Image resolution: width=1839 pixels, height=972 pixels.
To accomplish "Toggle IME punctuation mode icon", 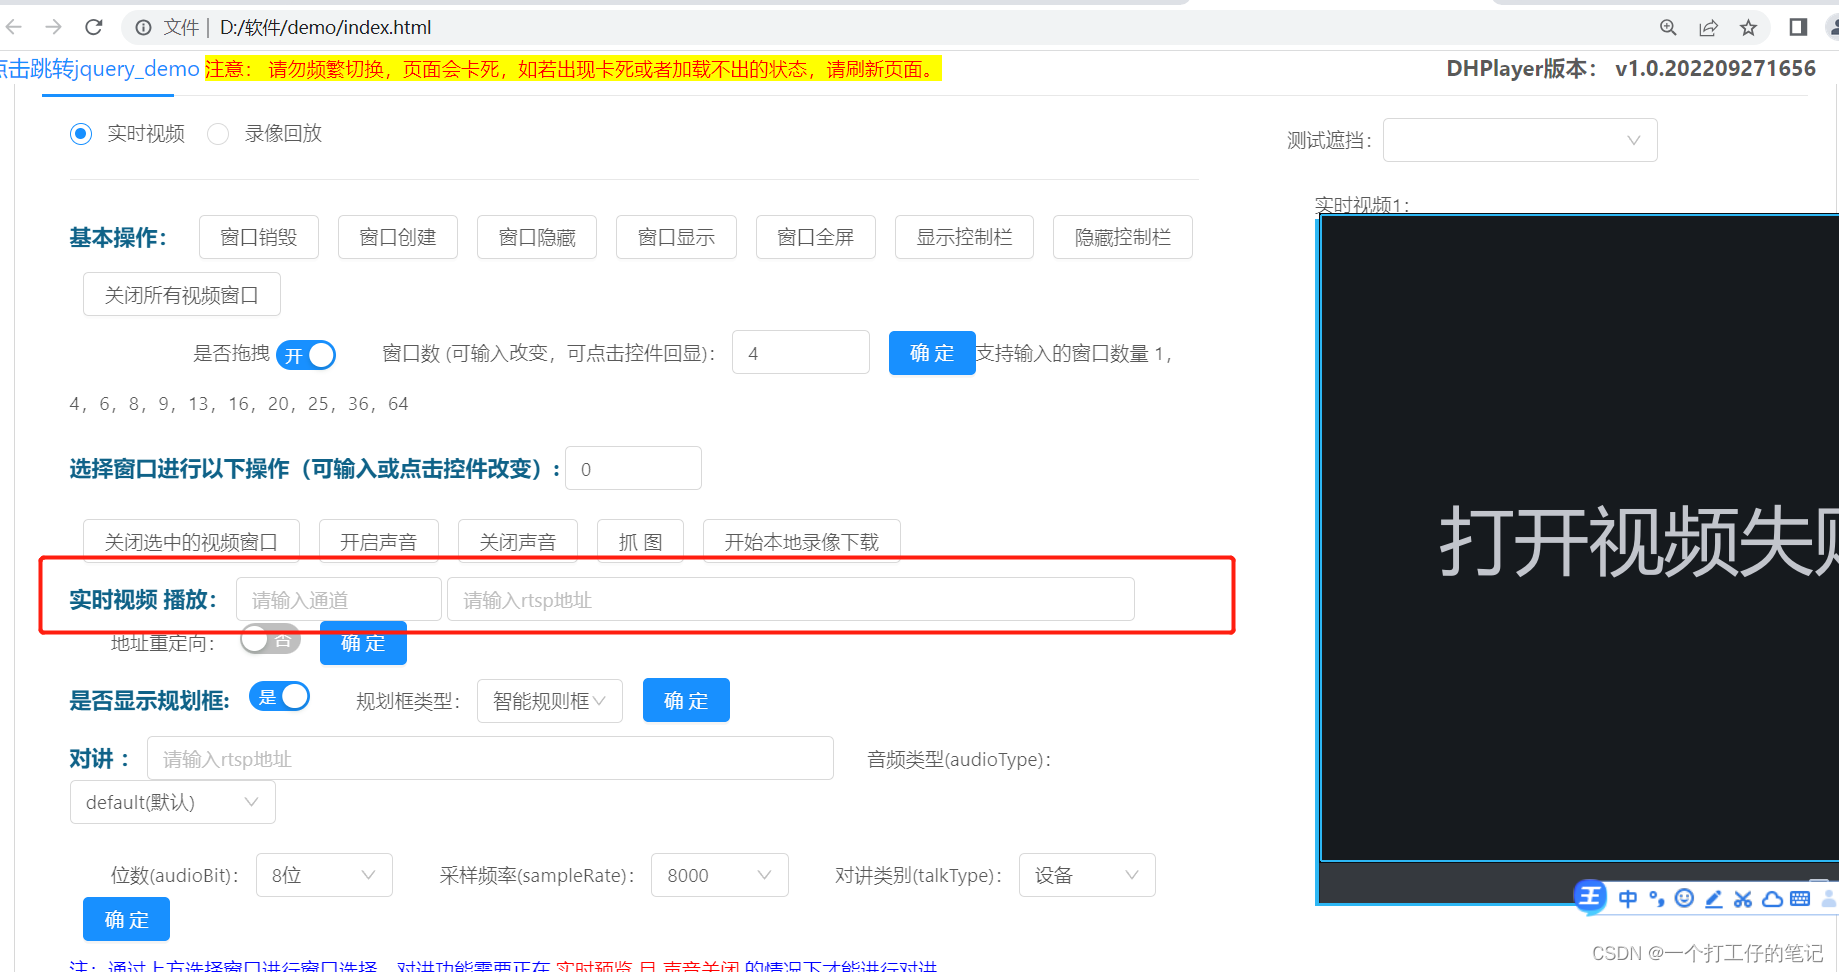I will tap(1657, 898).
